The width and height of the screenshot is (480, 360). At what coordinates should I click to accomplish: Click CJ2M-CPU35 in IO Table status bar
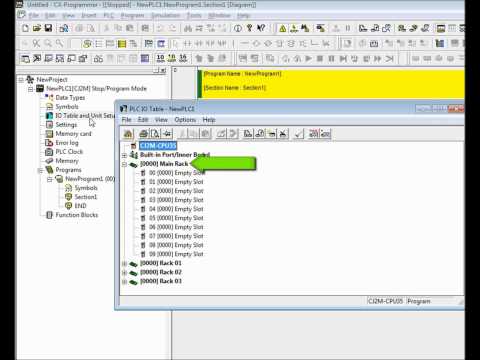pos(385,301)
